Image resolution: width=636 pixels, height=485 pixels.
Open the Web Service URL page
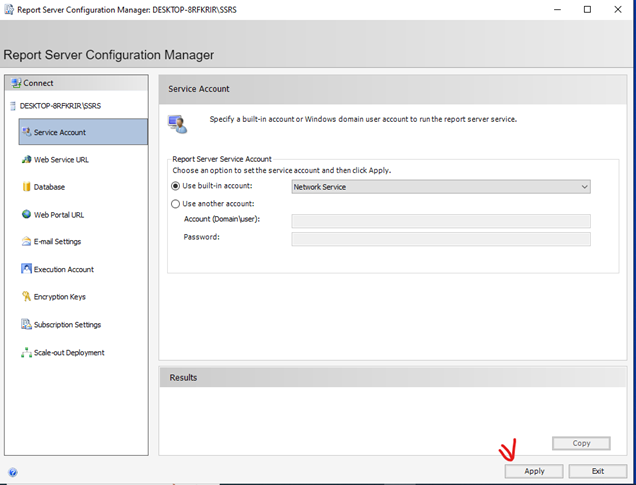[x=61, y=159]
